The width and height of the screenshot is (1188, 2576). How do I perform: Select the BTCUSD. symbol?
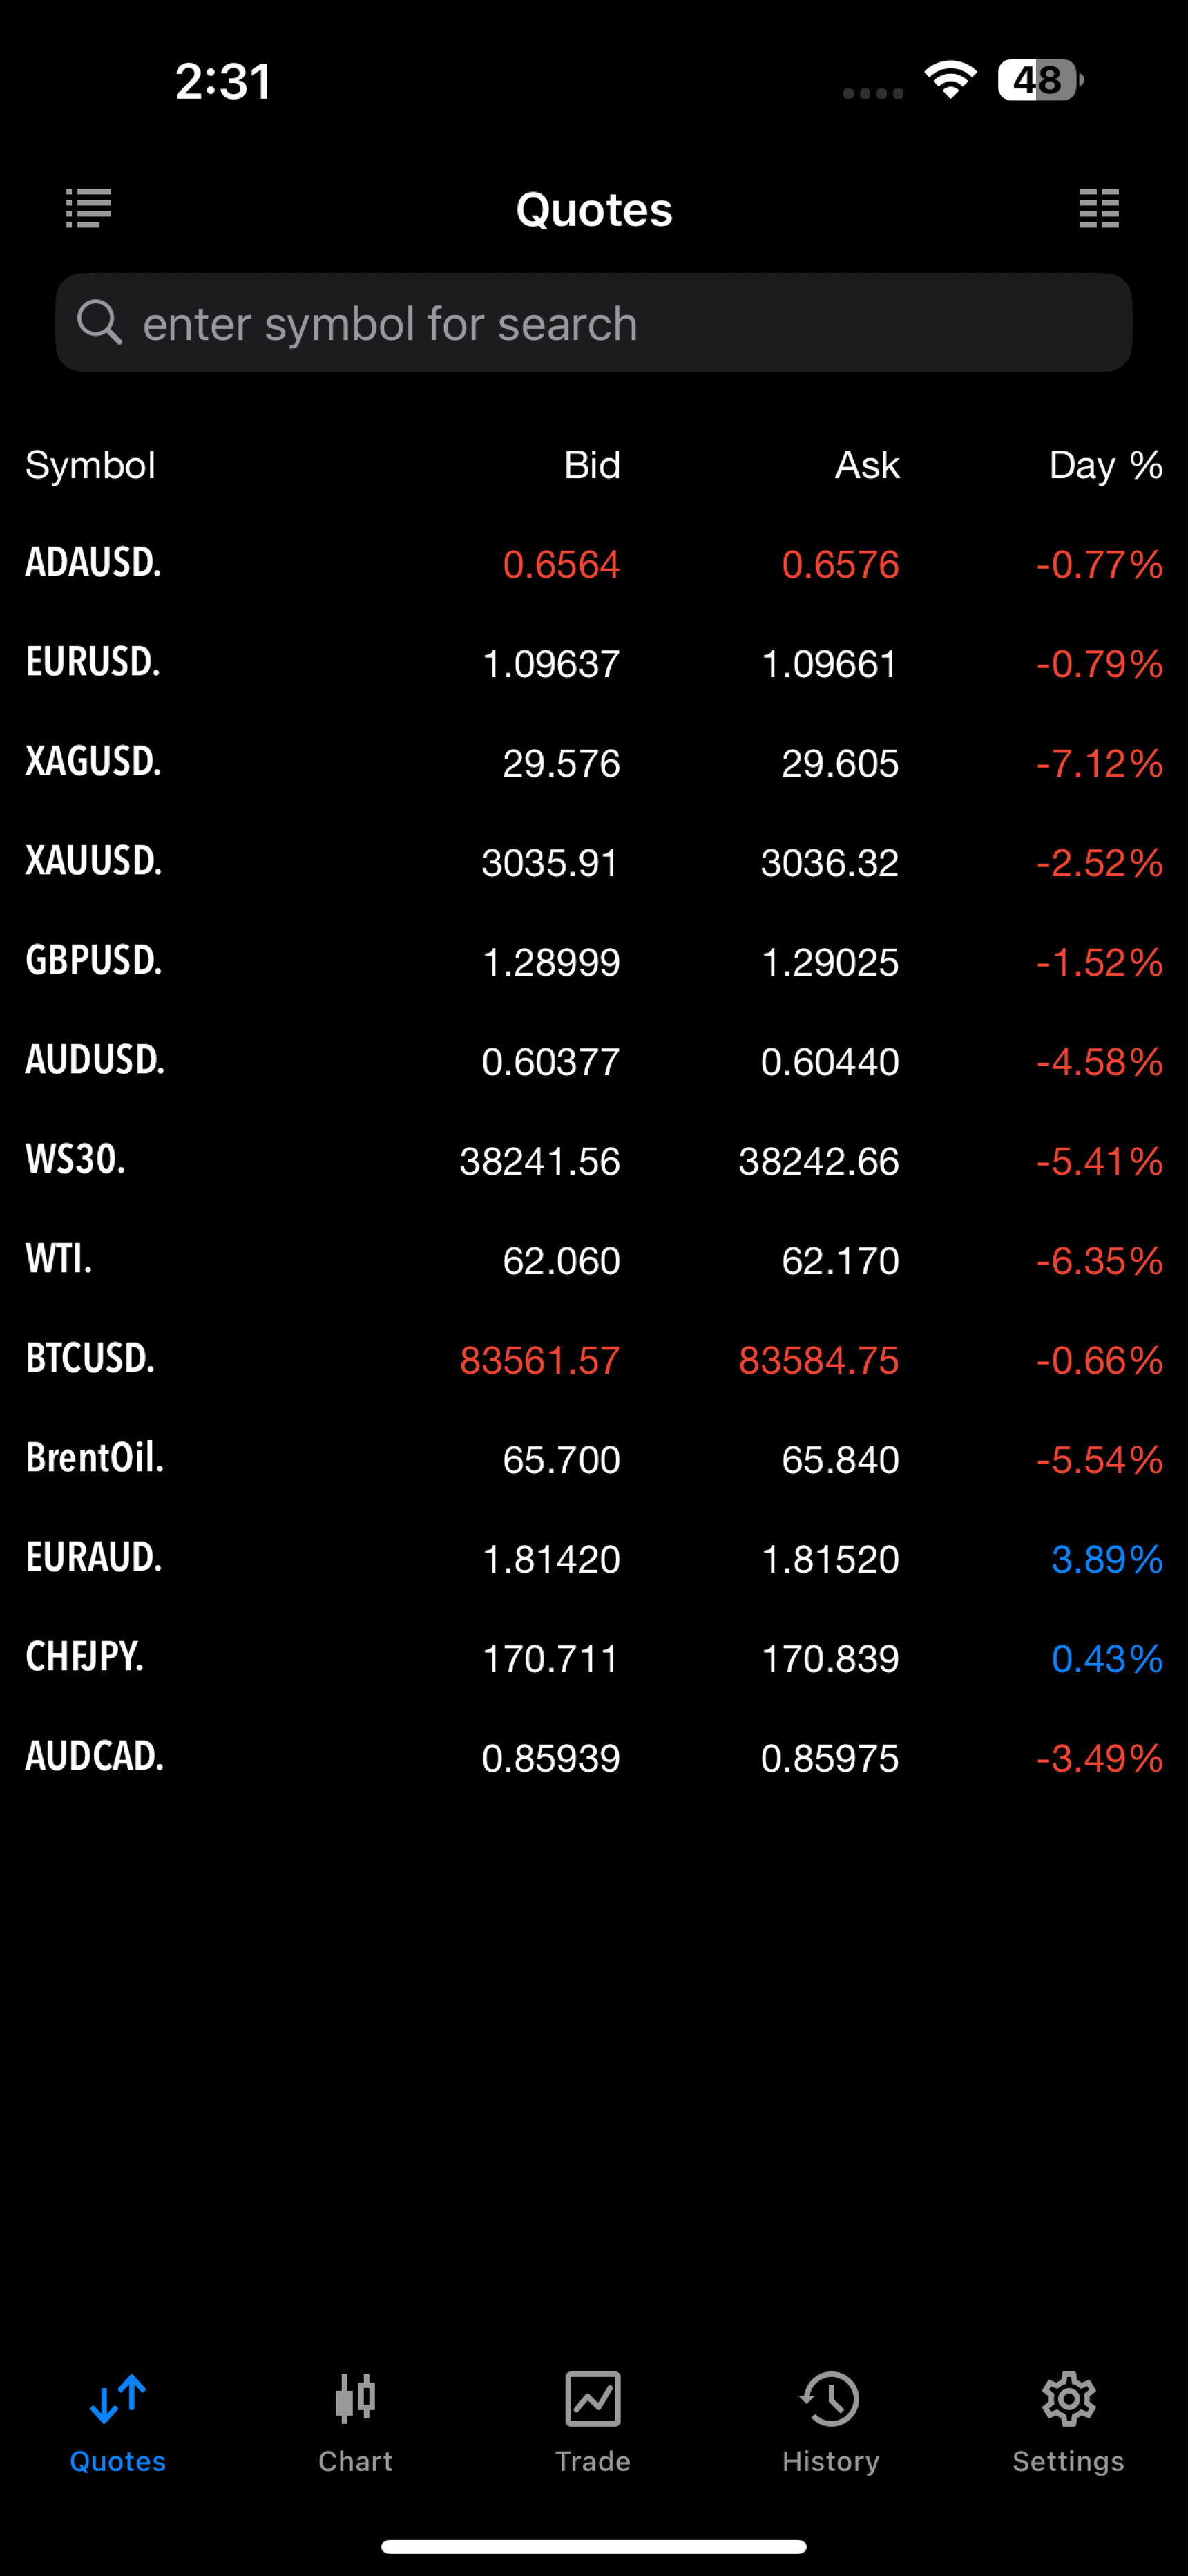point(90,1359)
